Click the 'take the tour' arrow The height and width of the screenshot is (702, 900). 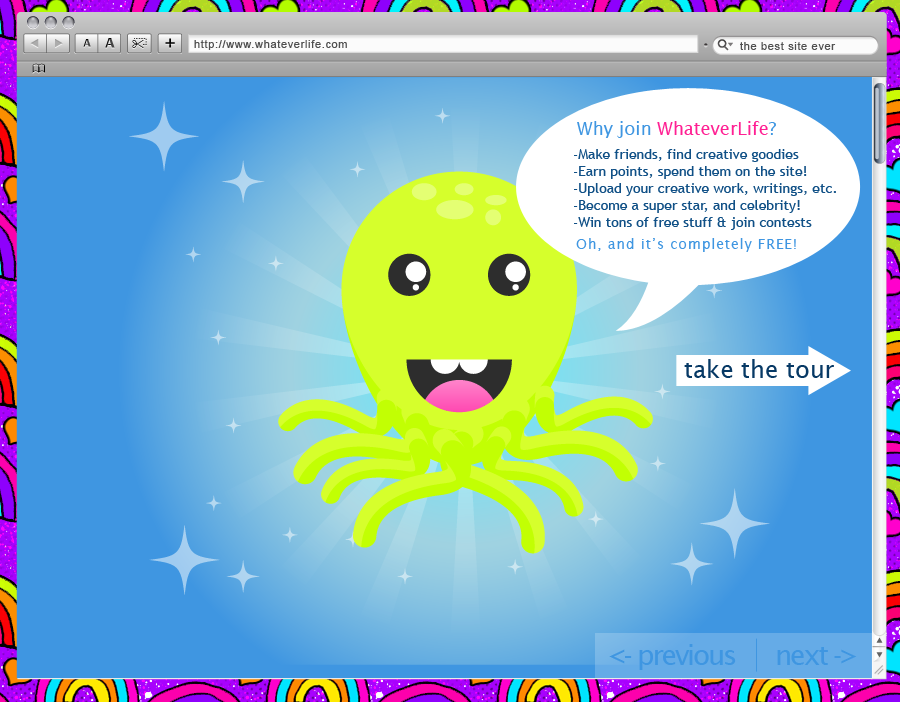pyautogui.click(x=763, y=370)
